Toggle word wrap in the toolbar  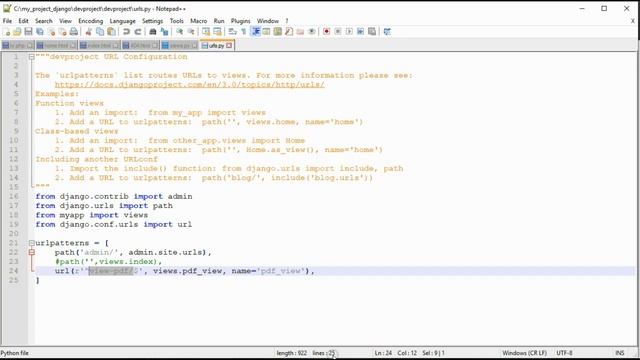point(232,32)
